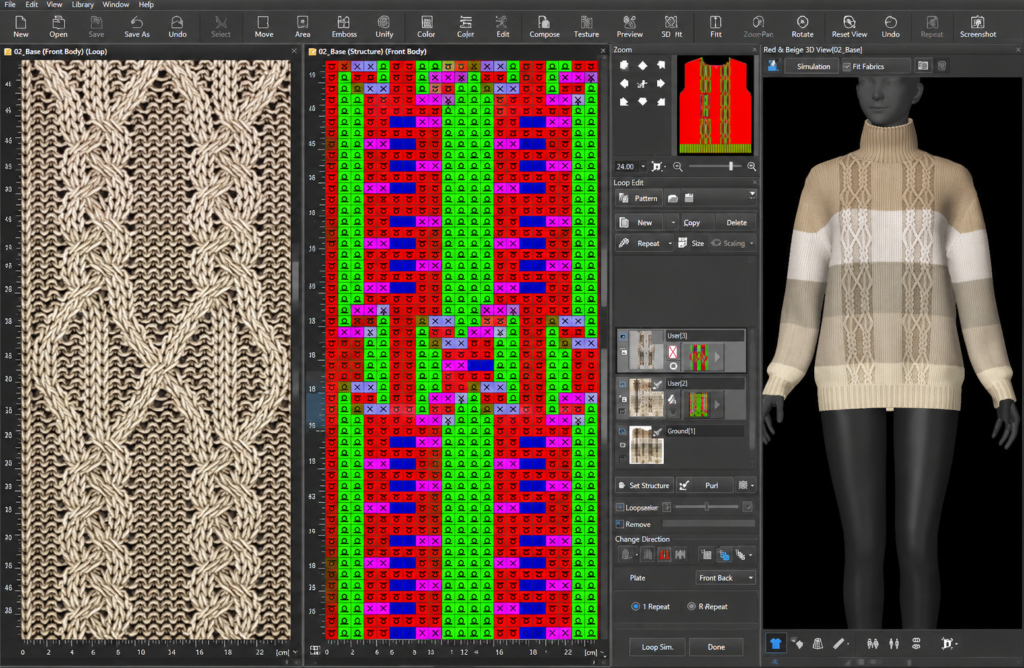Click the Fitt toolbar icon
Screen dimensions: 1024x668
(716, 27)
